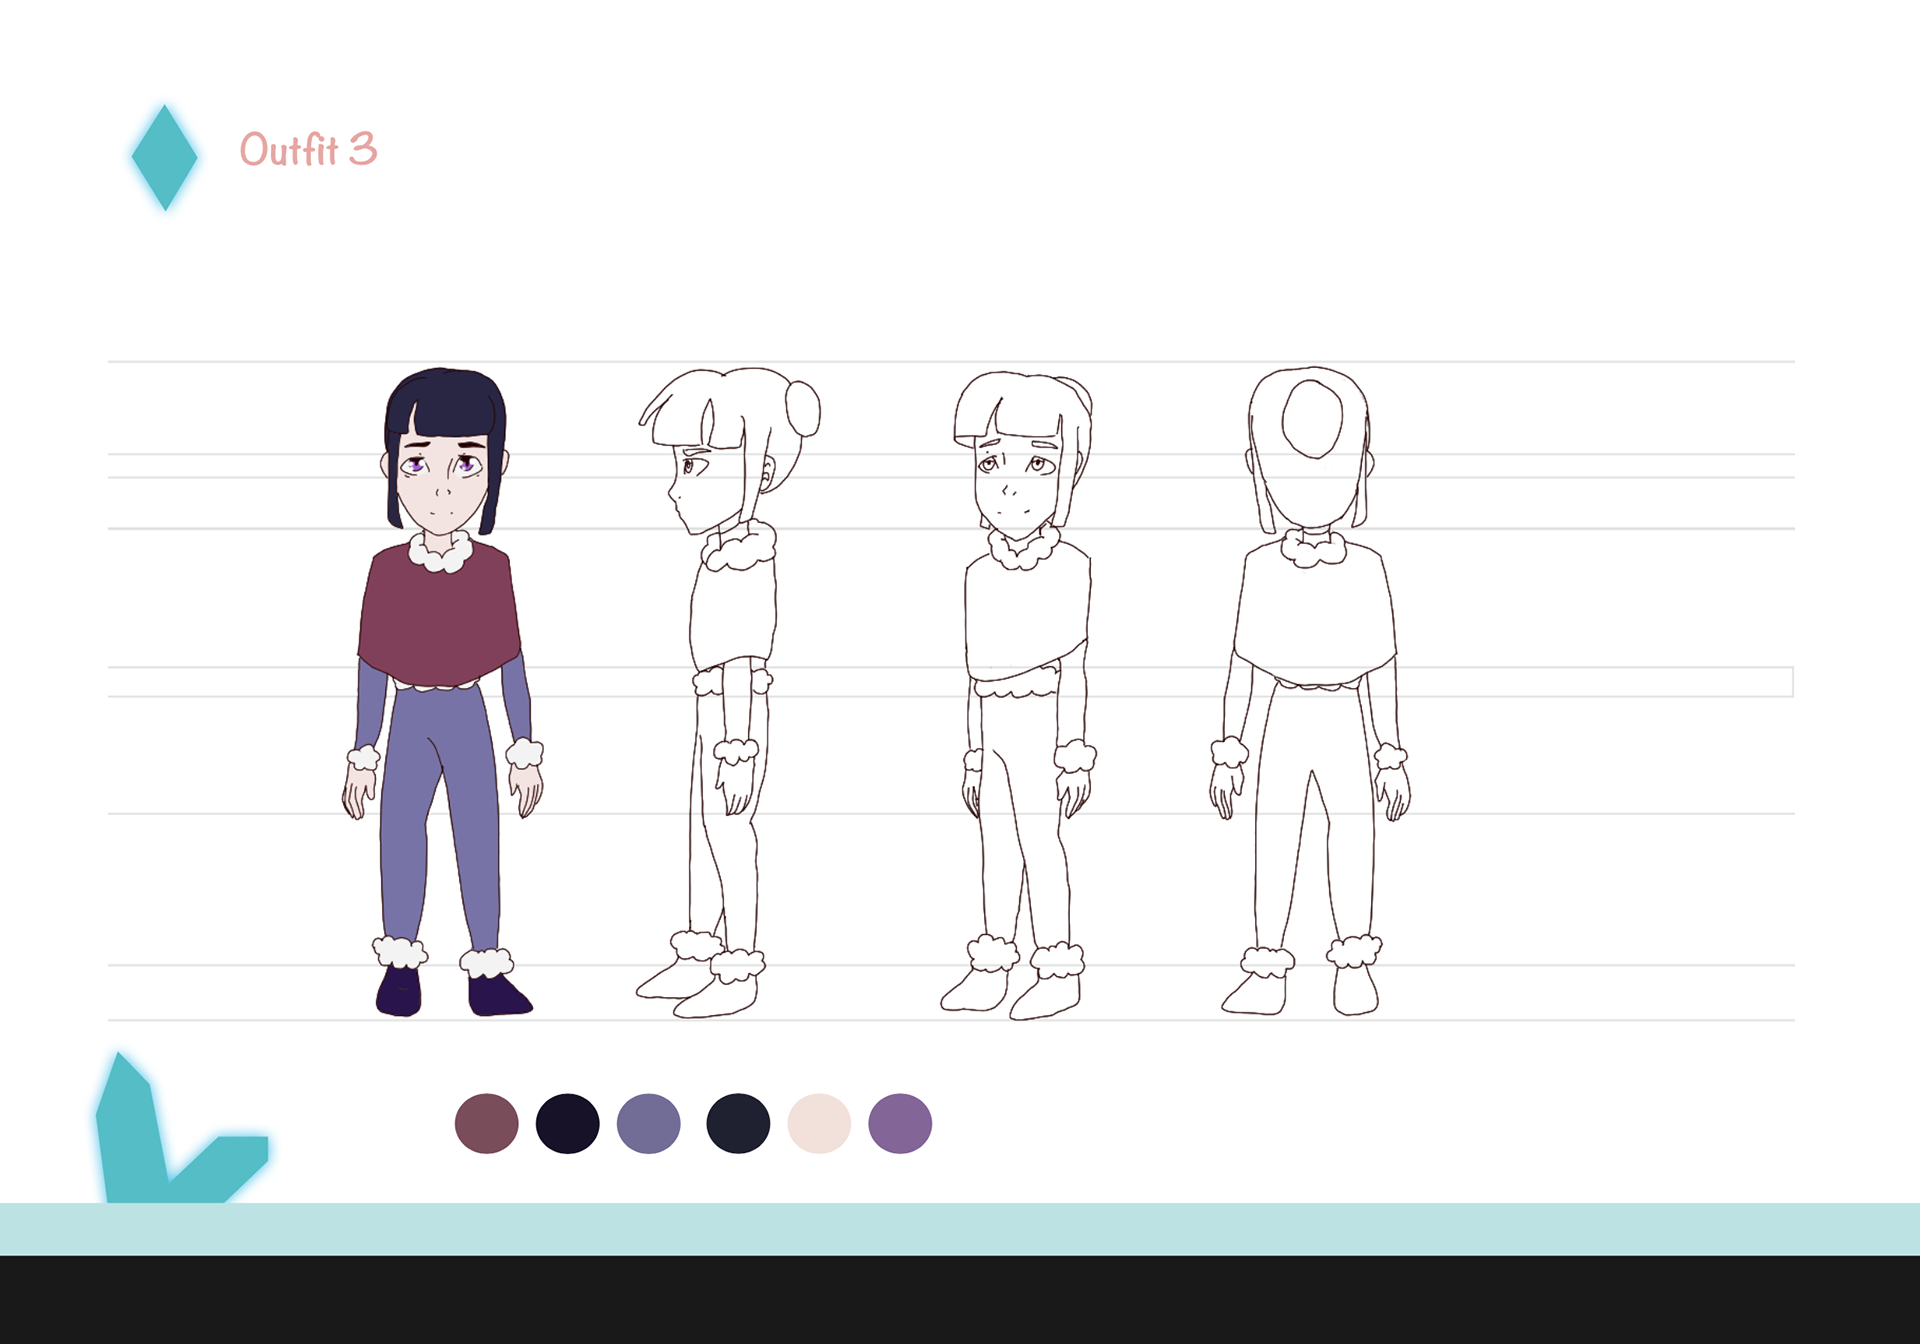
Task: Choose the pale skin-tone color swatch
Action: (x=819, y=1123)
